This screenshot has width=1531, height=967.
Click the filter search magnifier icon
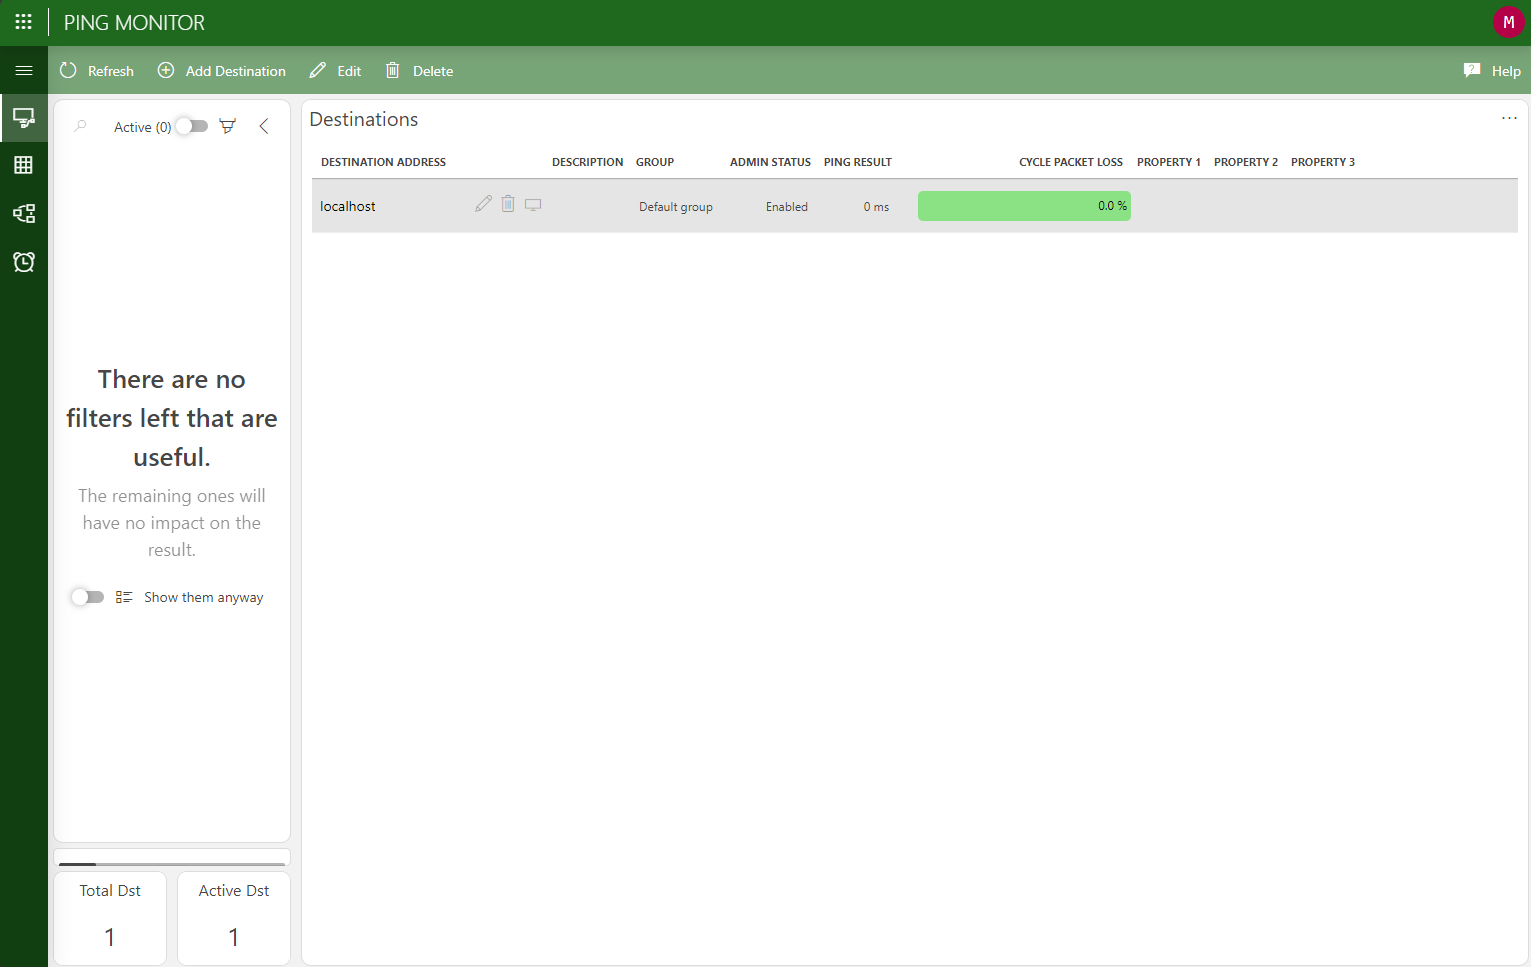point(81,126)
